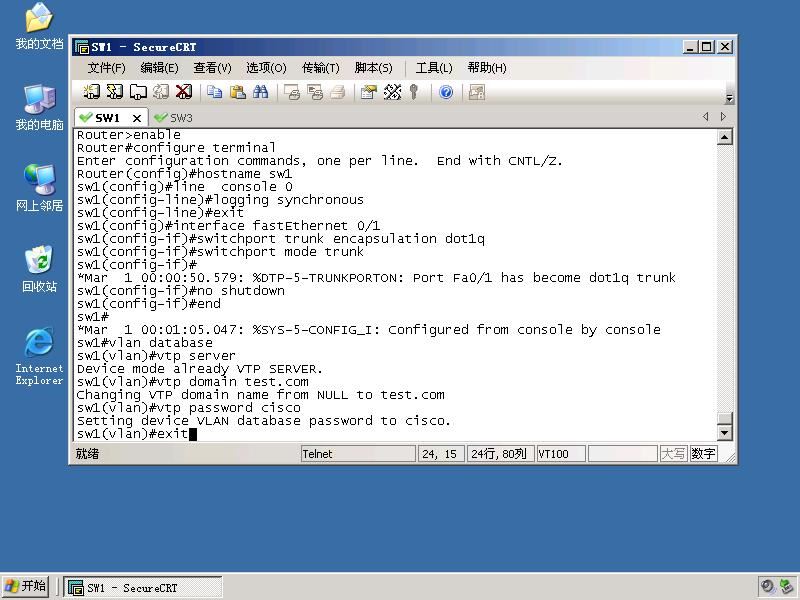The image size is (800, 600).
Task: Click the grayed Reconnect toolbar icon
Action: click(x=161, y=92)
